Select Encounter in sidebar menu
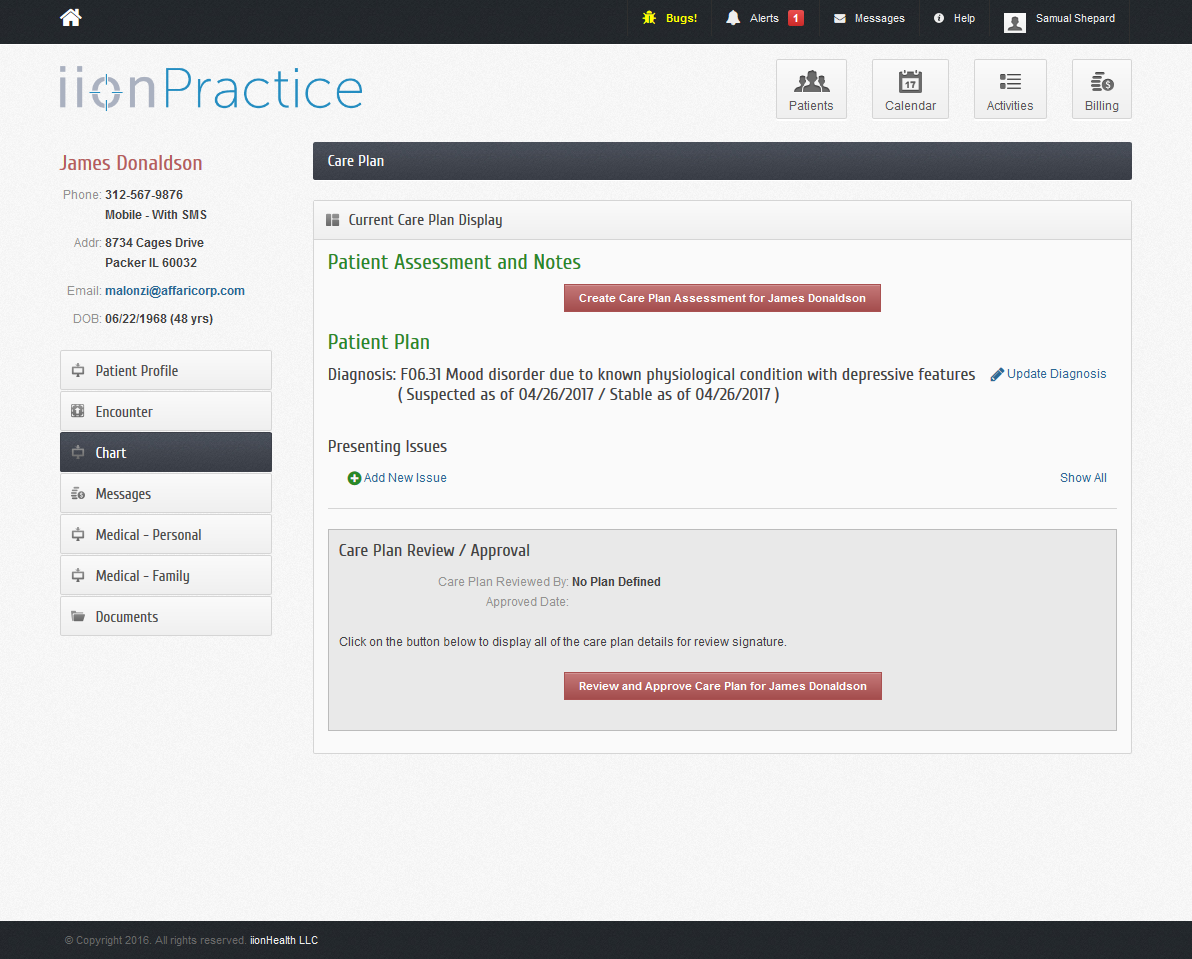 (166, 411)
